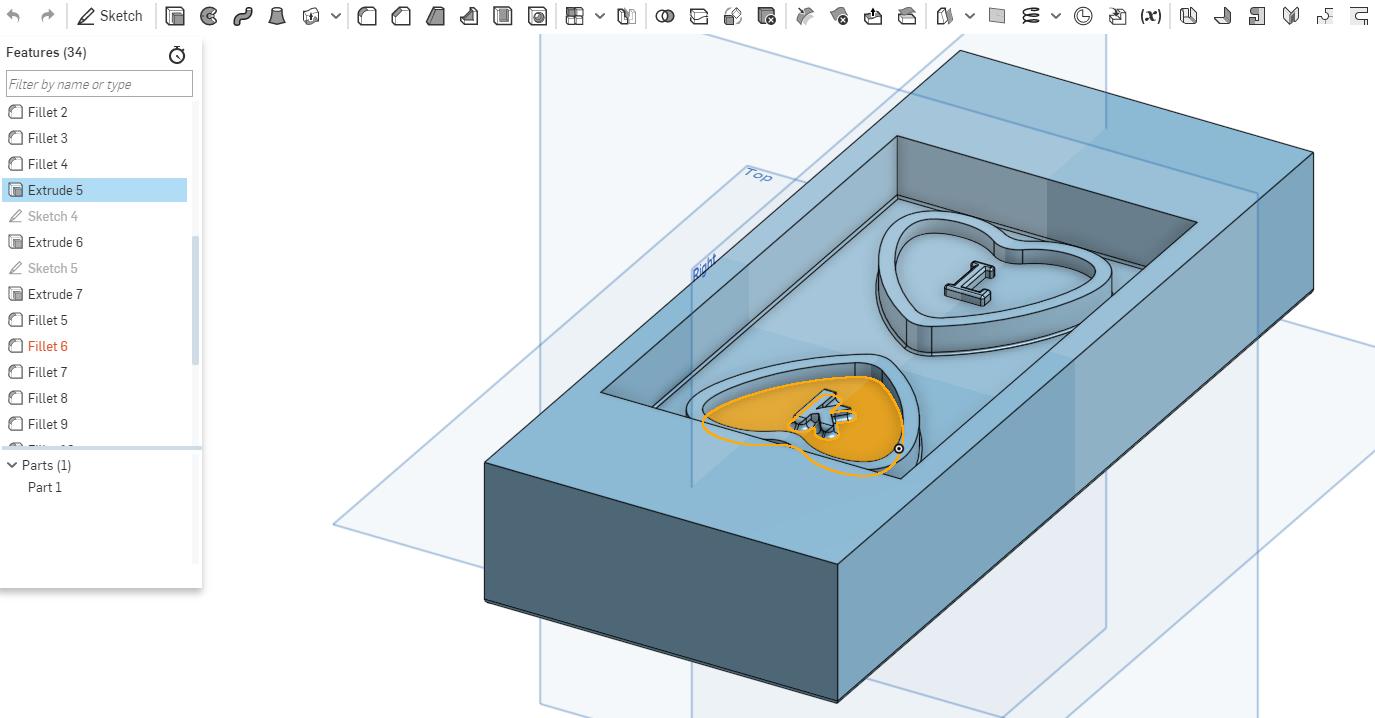Select the Split tool

point(699,16)
